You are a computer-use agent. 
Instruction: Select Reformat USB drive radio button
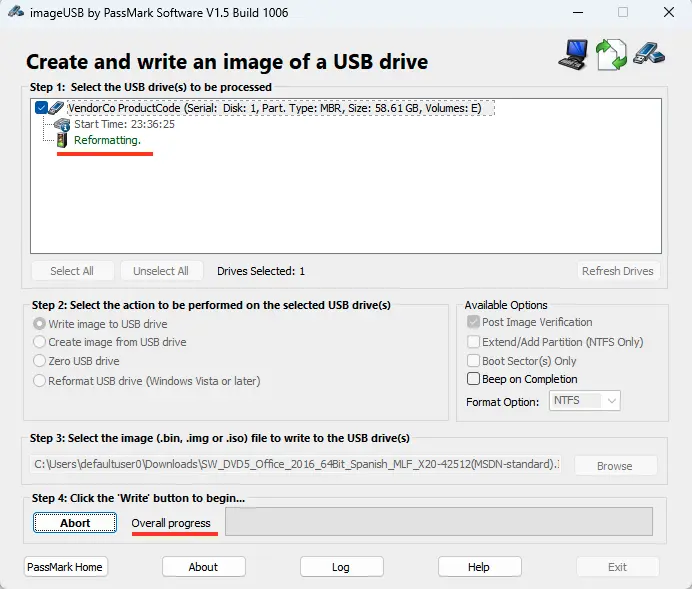[39, 380]
